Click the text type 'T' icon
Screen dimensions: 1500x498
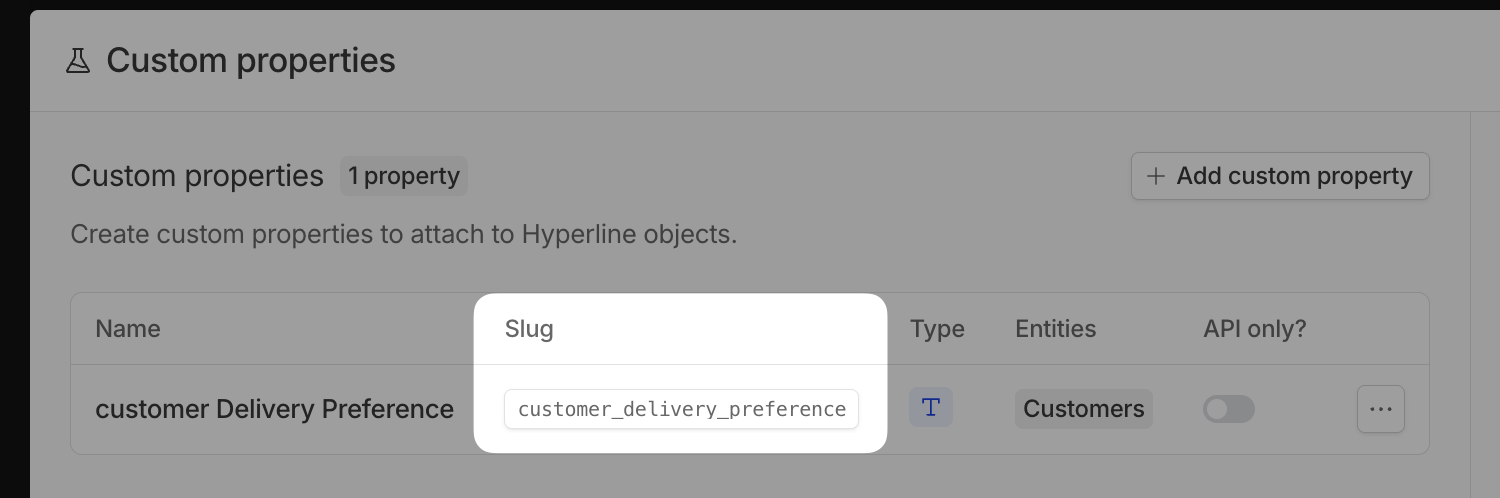click(x=931, y=408)
